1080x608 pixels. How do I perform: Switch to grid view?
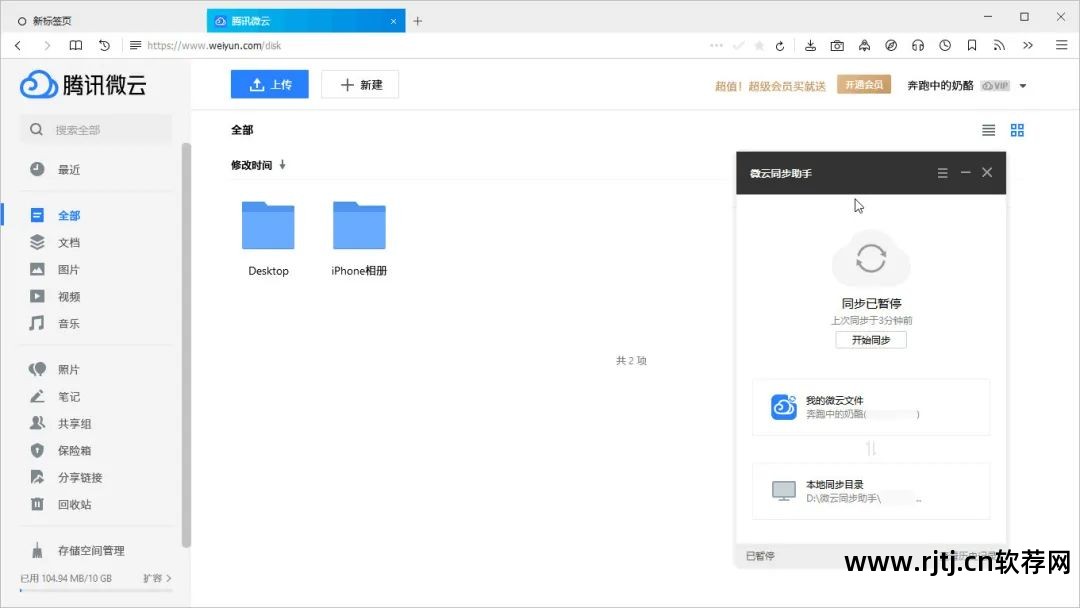(x=1017, y=129)
